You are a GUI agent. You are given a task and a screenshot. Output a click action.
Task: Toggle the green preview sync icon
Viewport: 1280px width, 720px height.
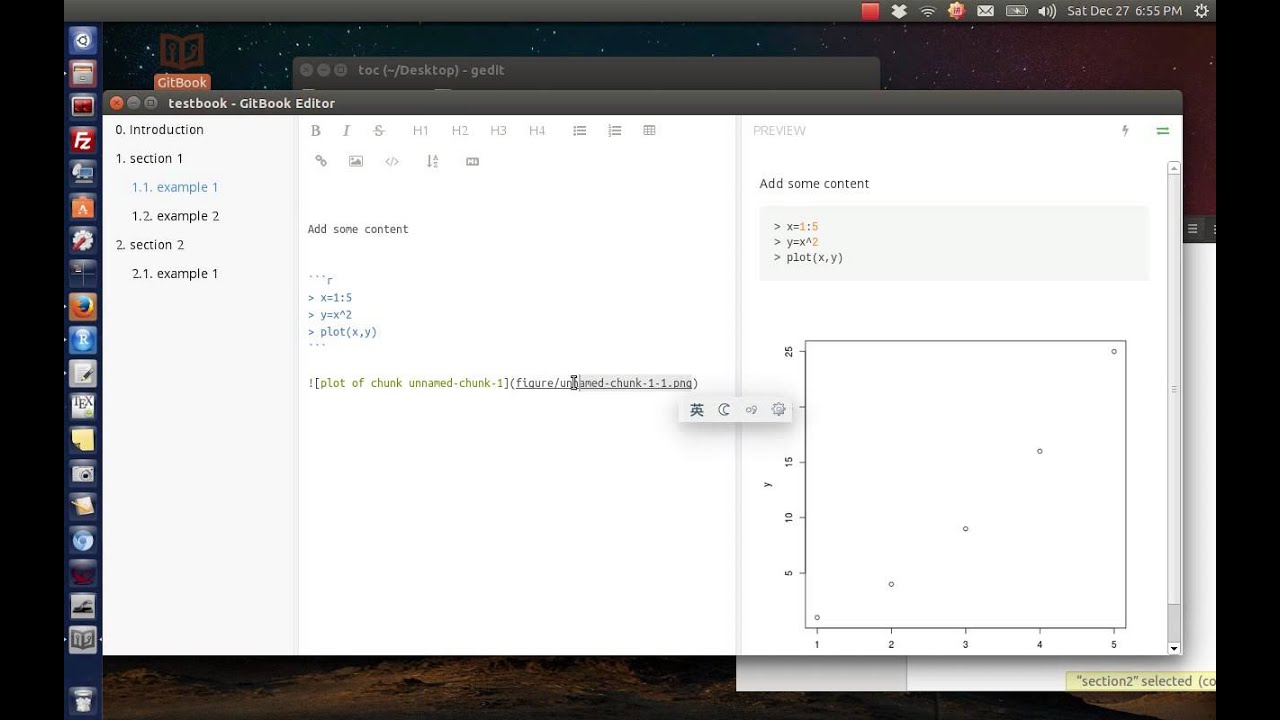pyautogui.click(x=1162, y=131)
